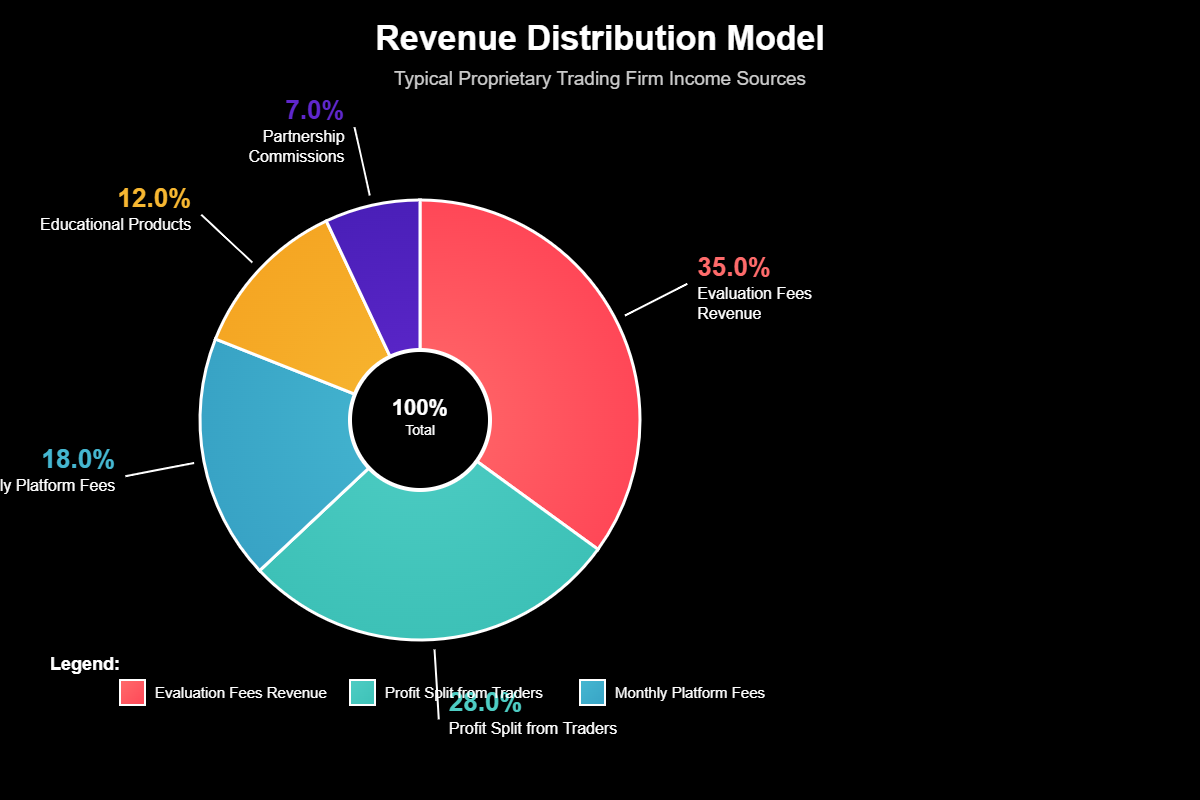Select "Monthly Platform Fees" legend text
Screen dimensions: 1200x800
(689, 693)
